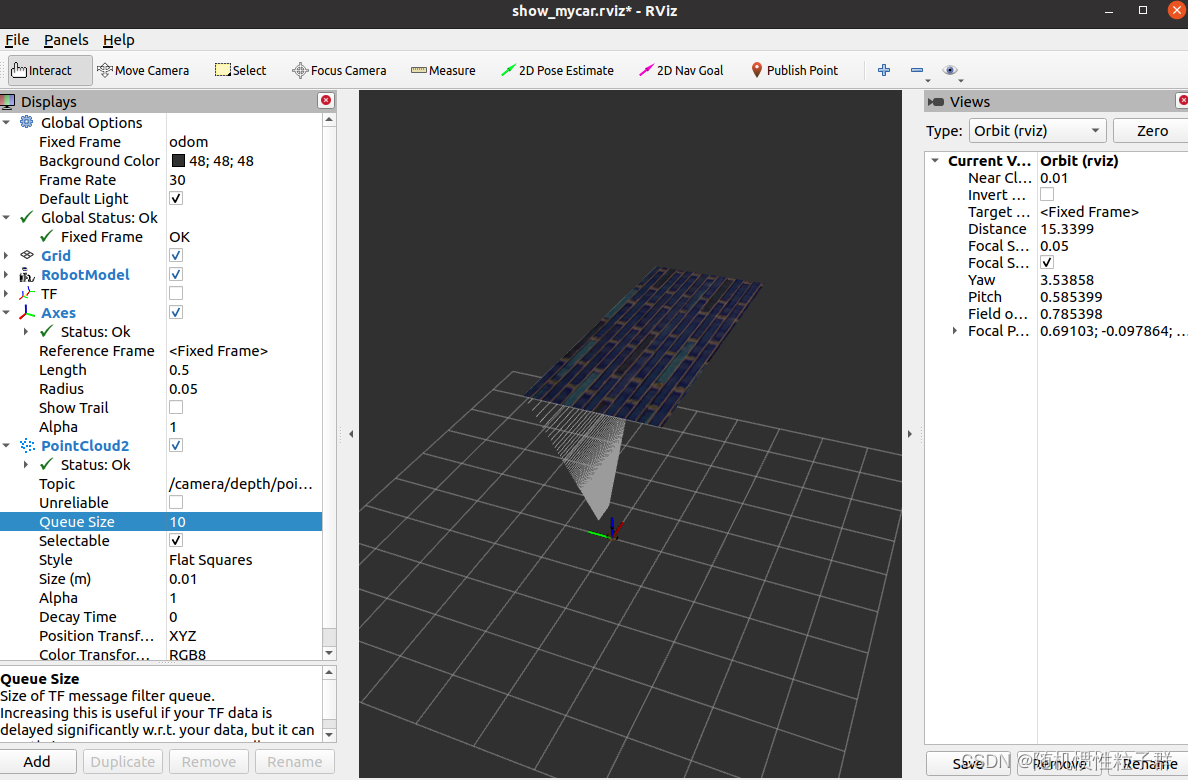Image resolution: width=1188 pixels, height=780 pixels.
Task: Enable Show Trail checkbox
Action: (x=176, y=407)
